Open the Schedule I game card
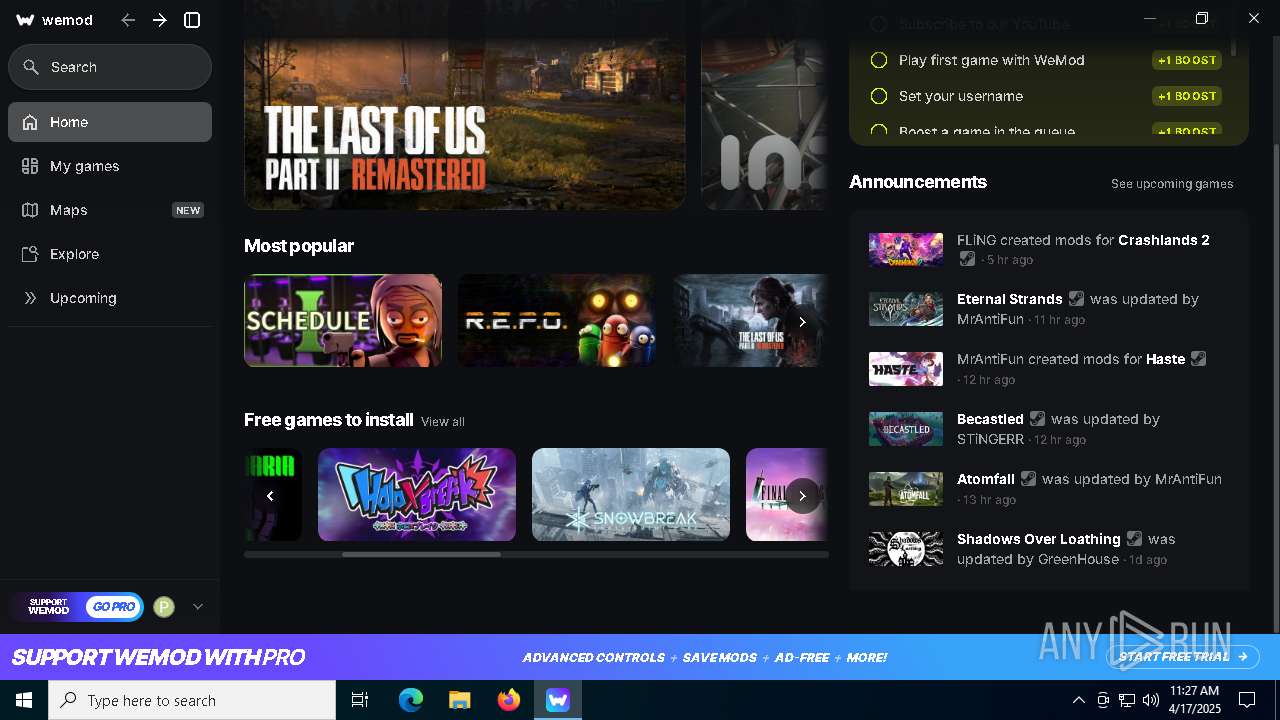The width and height of the screenshot is (1280, 720). click(343, 320)
